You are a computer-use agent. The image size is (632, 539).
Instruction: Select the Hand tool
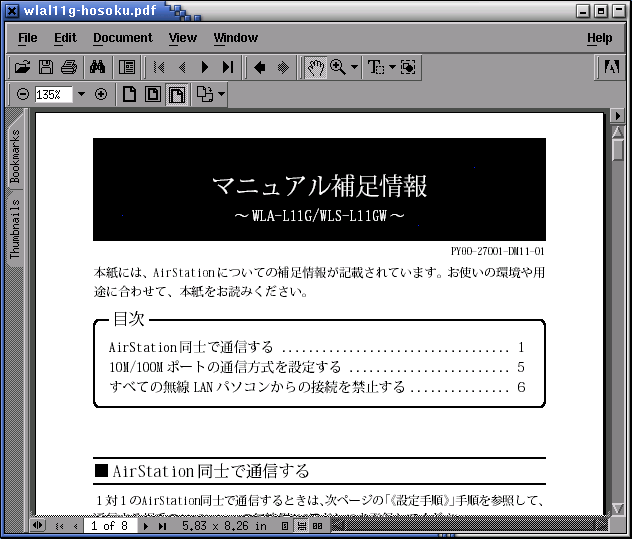(x=316, y=67)
